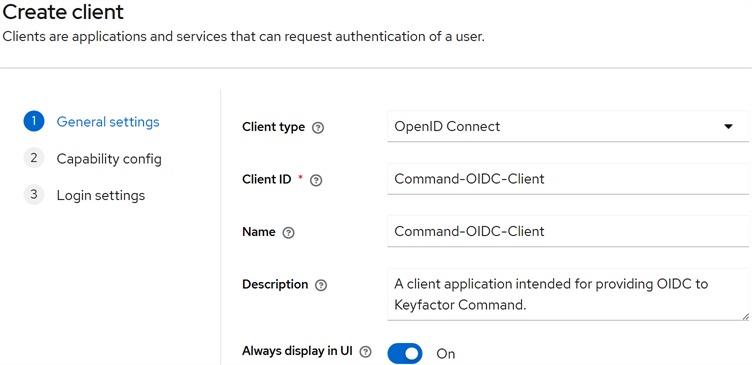Open the help tooltip for Name
This screenshot has width=752, height=365.
(x=288, y=233)
